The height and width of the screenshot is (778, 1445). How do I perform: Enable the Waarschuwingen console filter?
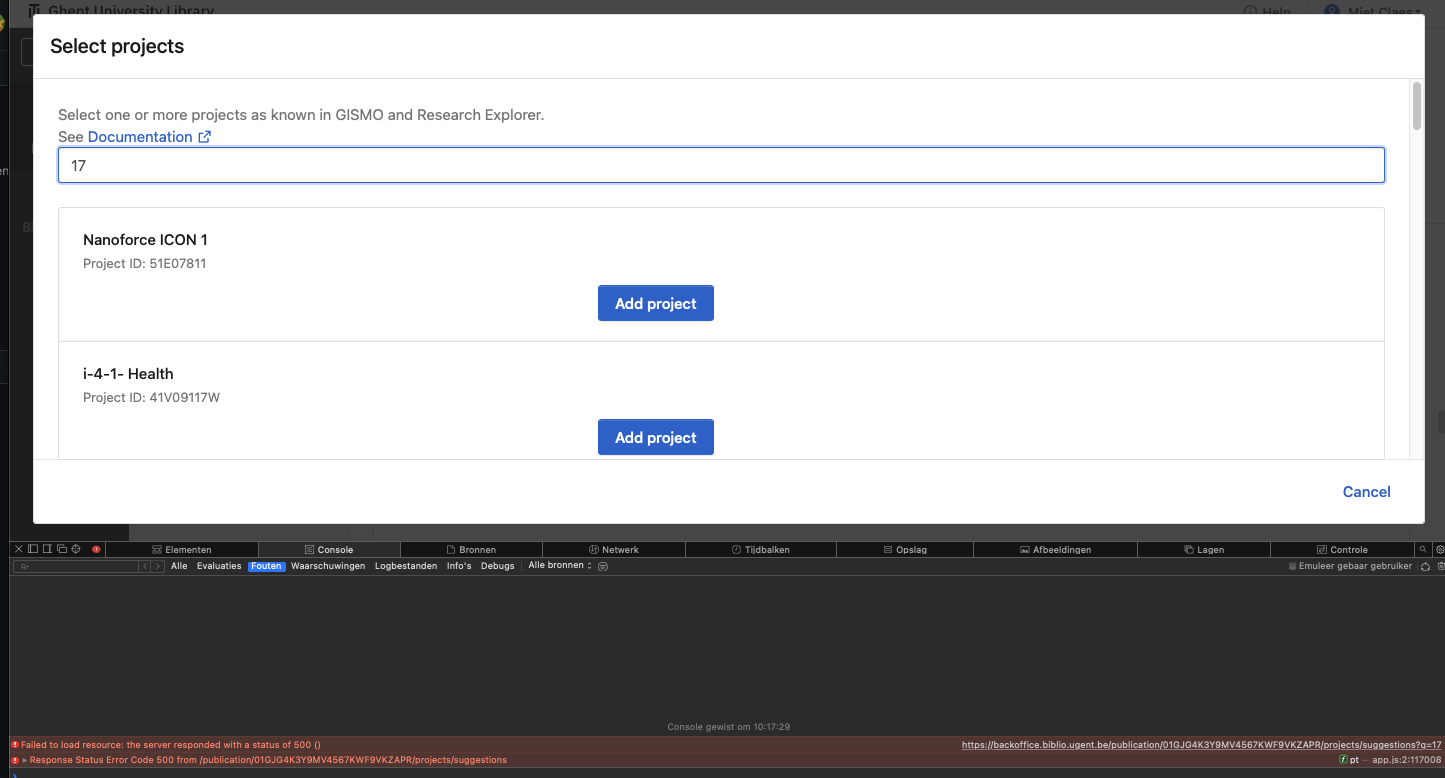click(x=327, y=566)
